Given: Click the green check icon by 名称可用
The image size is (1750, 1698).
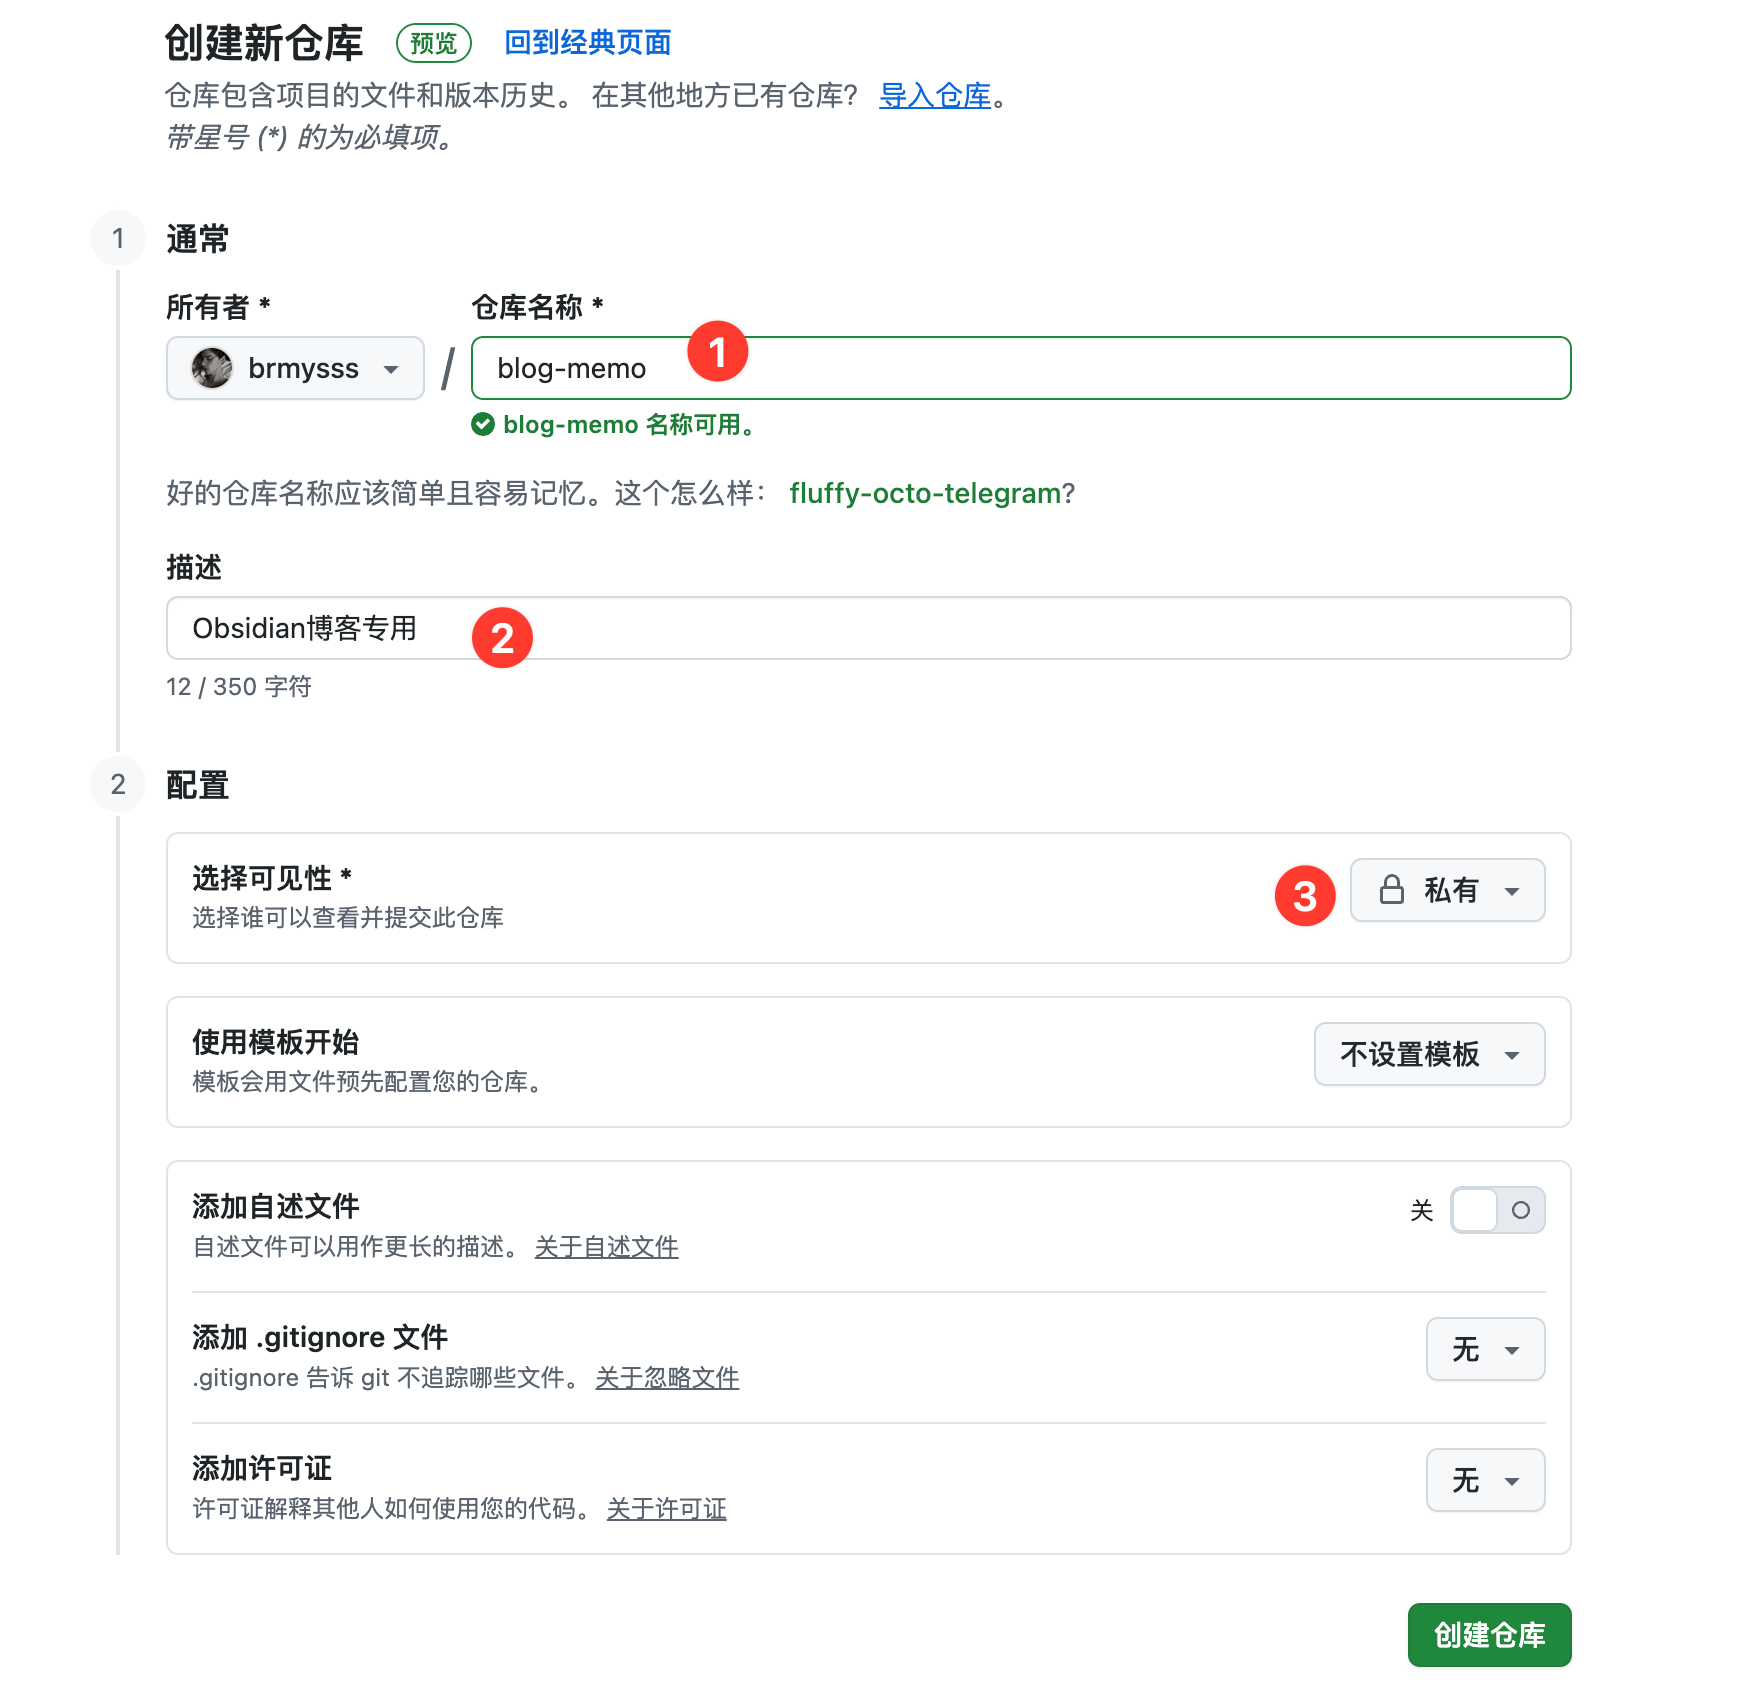Looking at the screenshot, I should [x=483, y=425].
